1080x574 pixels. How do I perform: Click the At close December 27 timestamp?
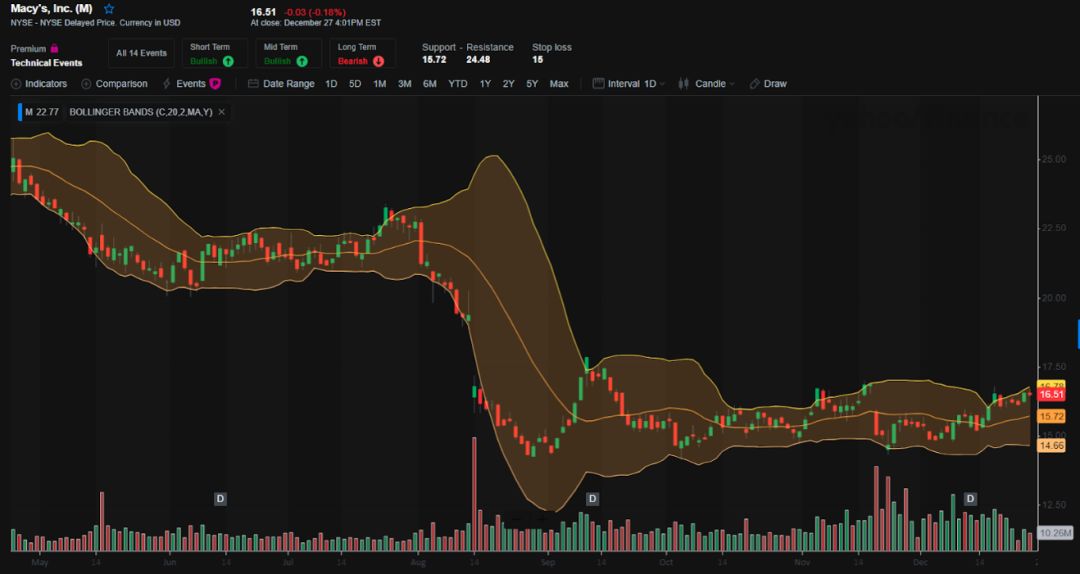[315, 23]
